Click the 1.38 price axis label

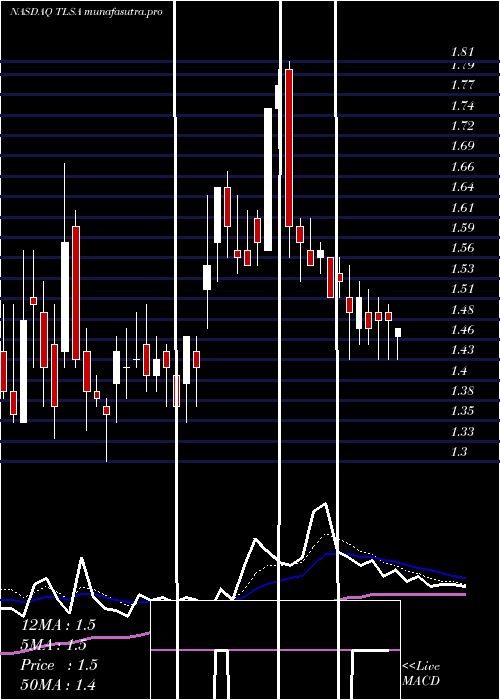pos(462,391)
